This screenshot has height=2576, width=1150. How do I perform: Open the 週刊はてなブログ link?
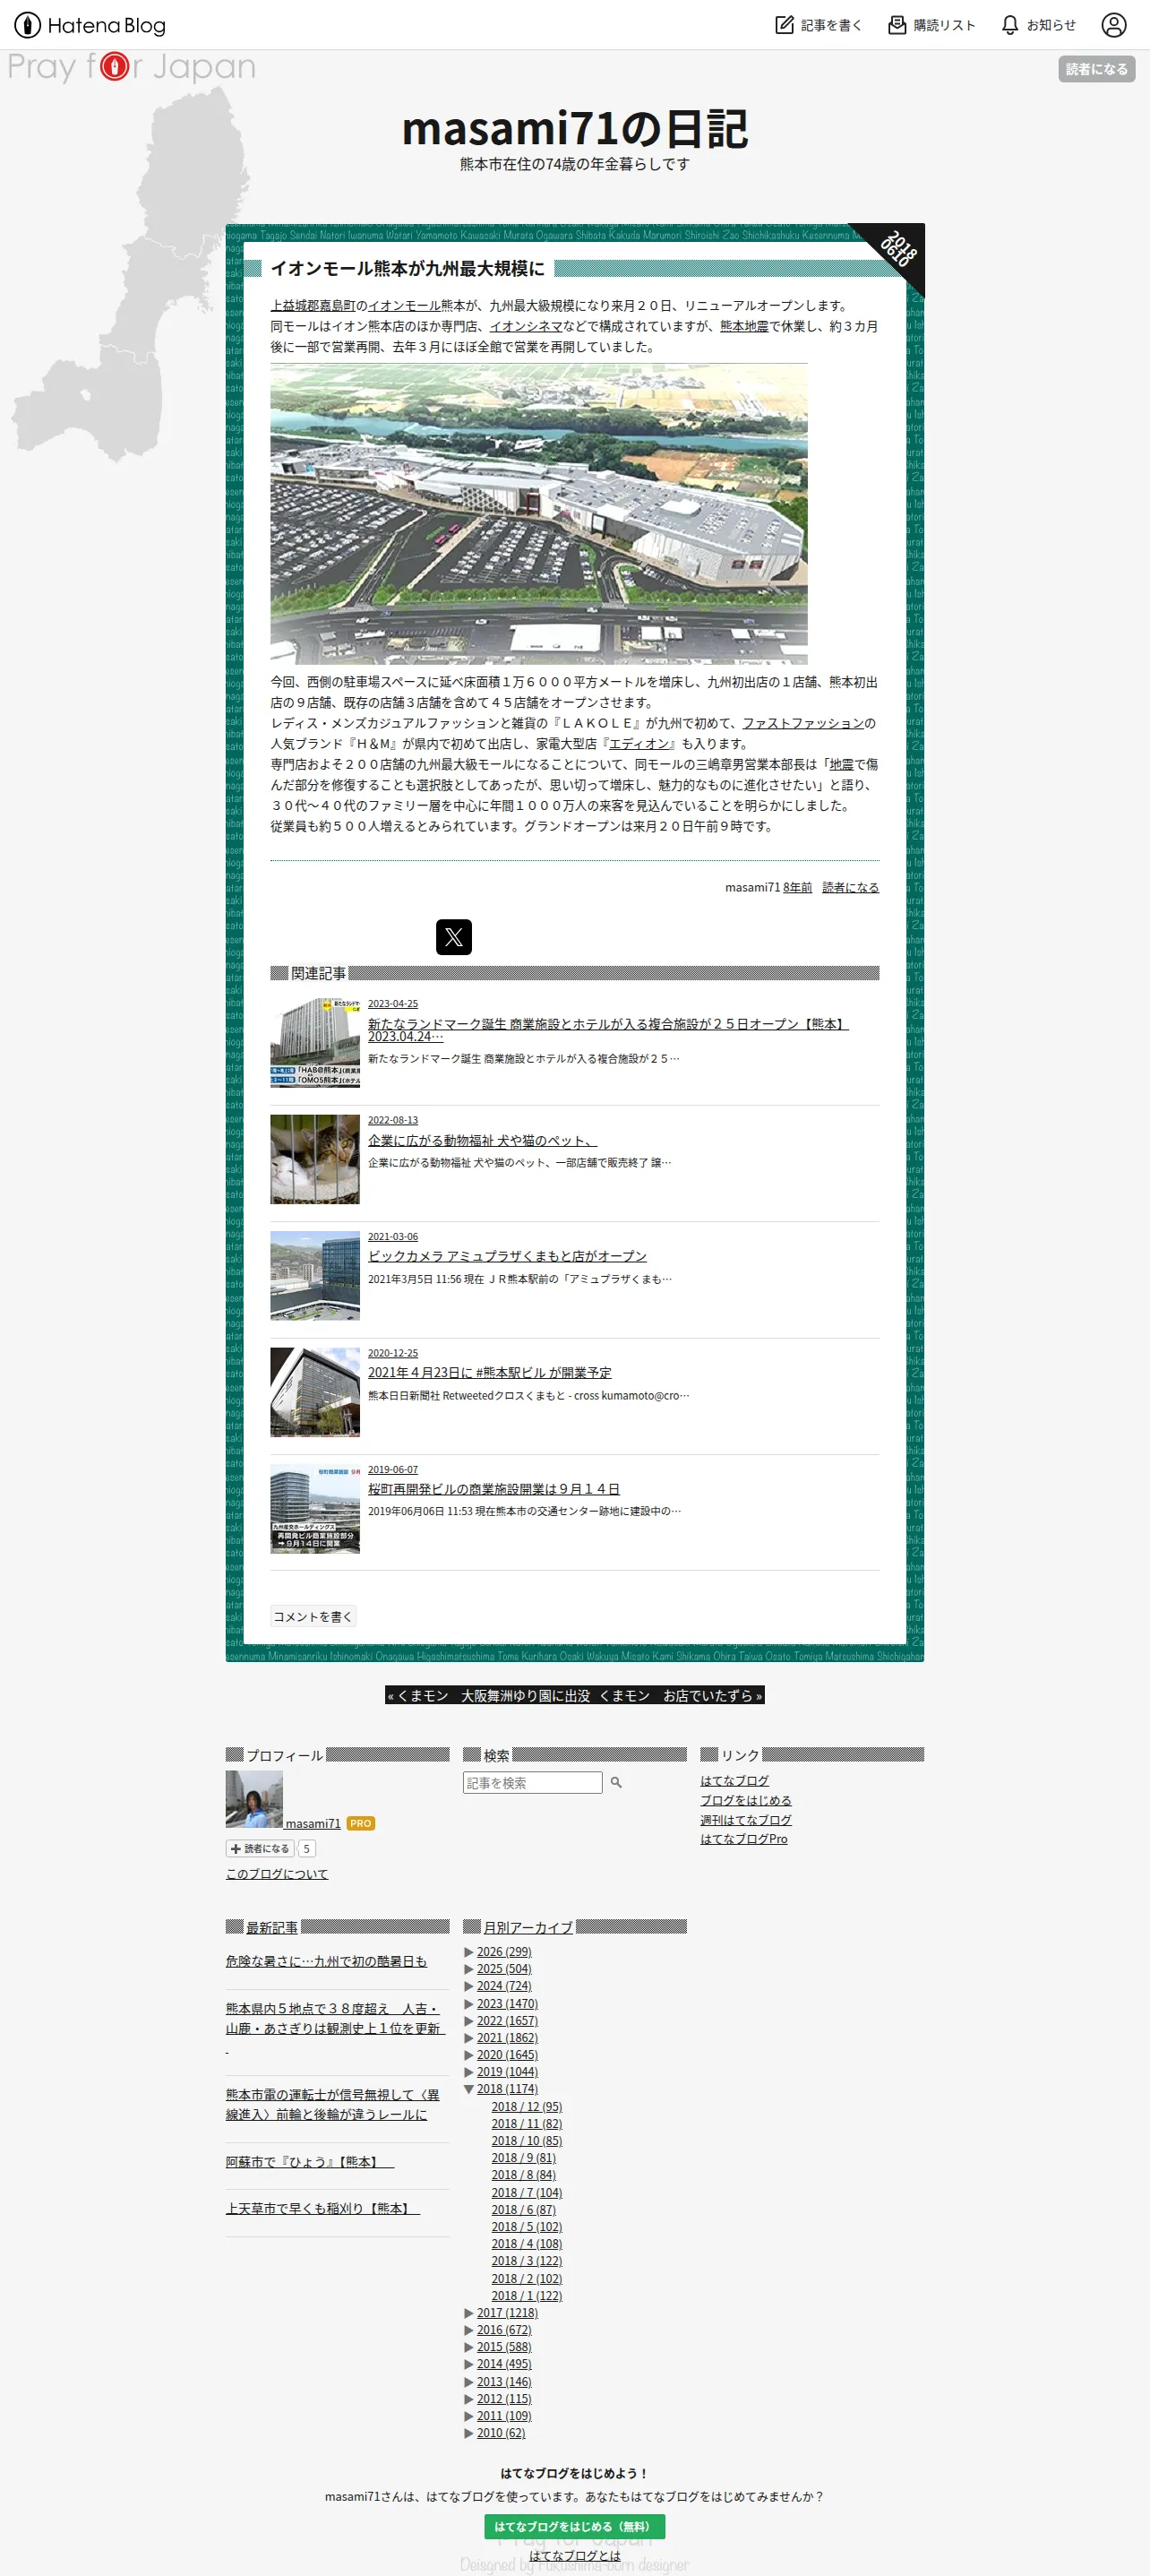click(x=746, y=1820)
